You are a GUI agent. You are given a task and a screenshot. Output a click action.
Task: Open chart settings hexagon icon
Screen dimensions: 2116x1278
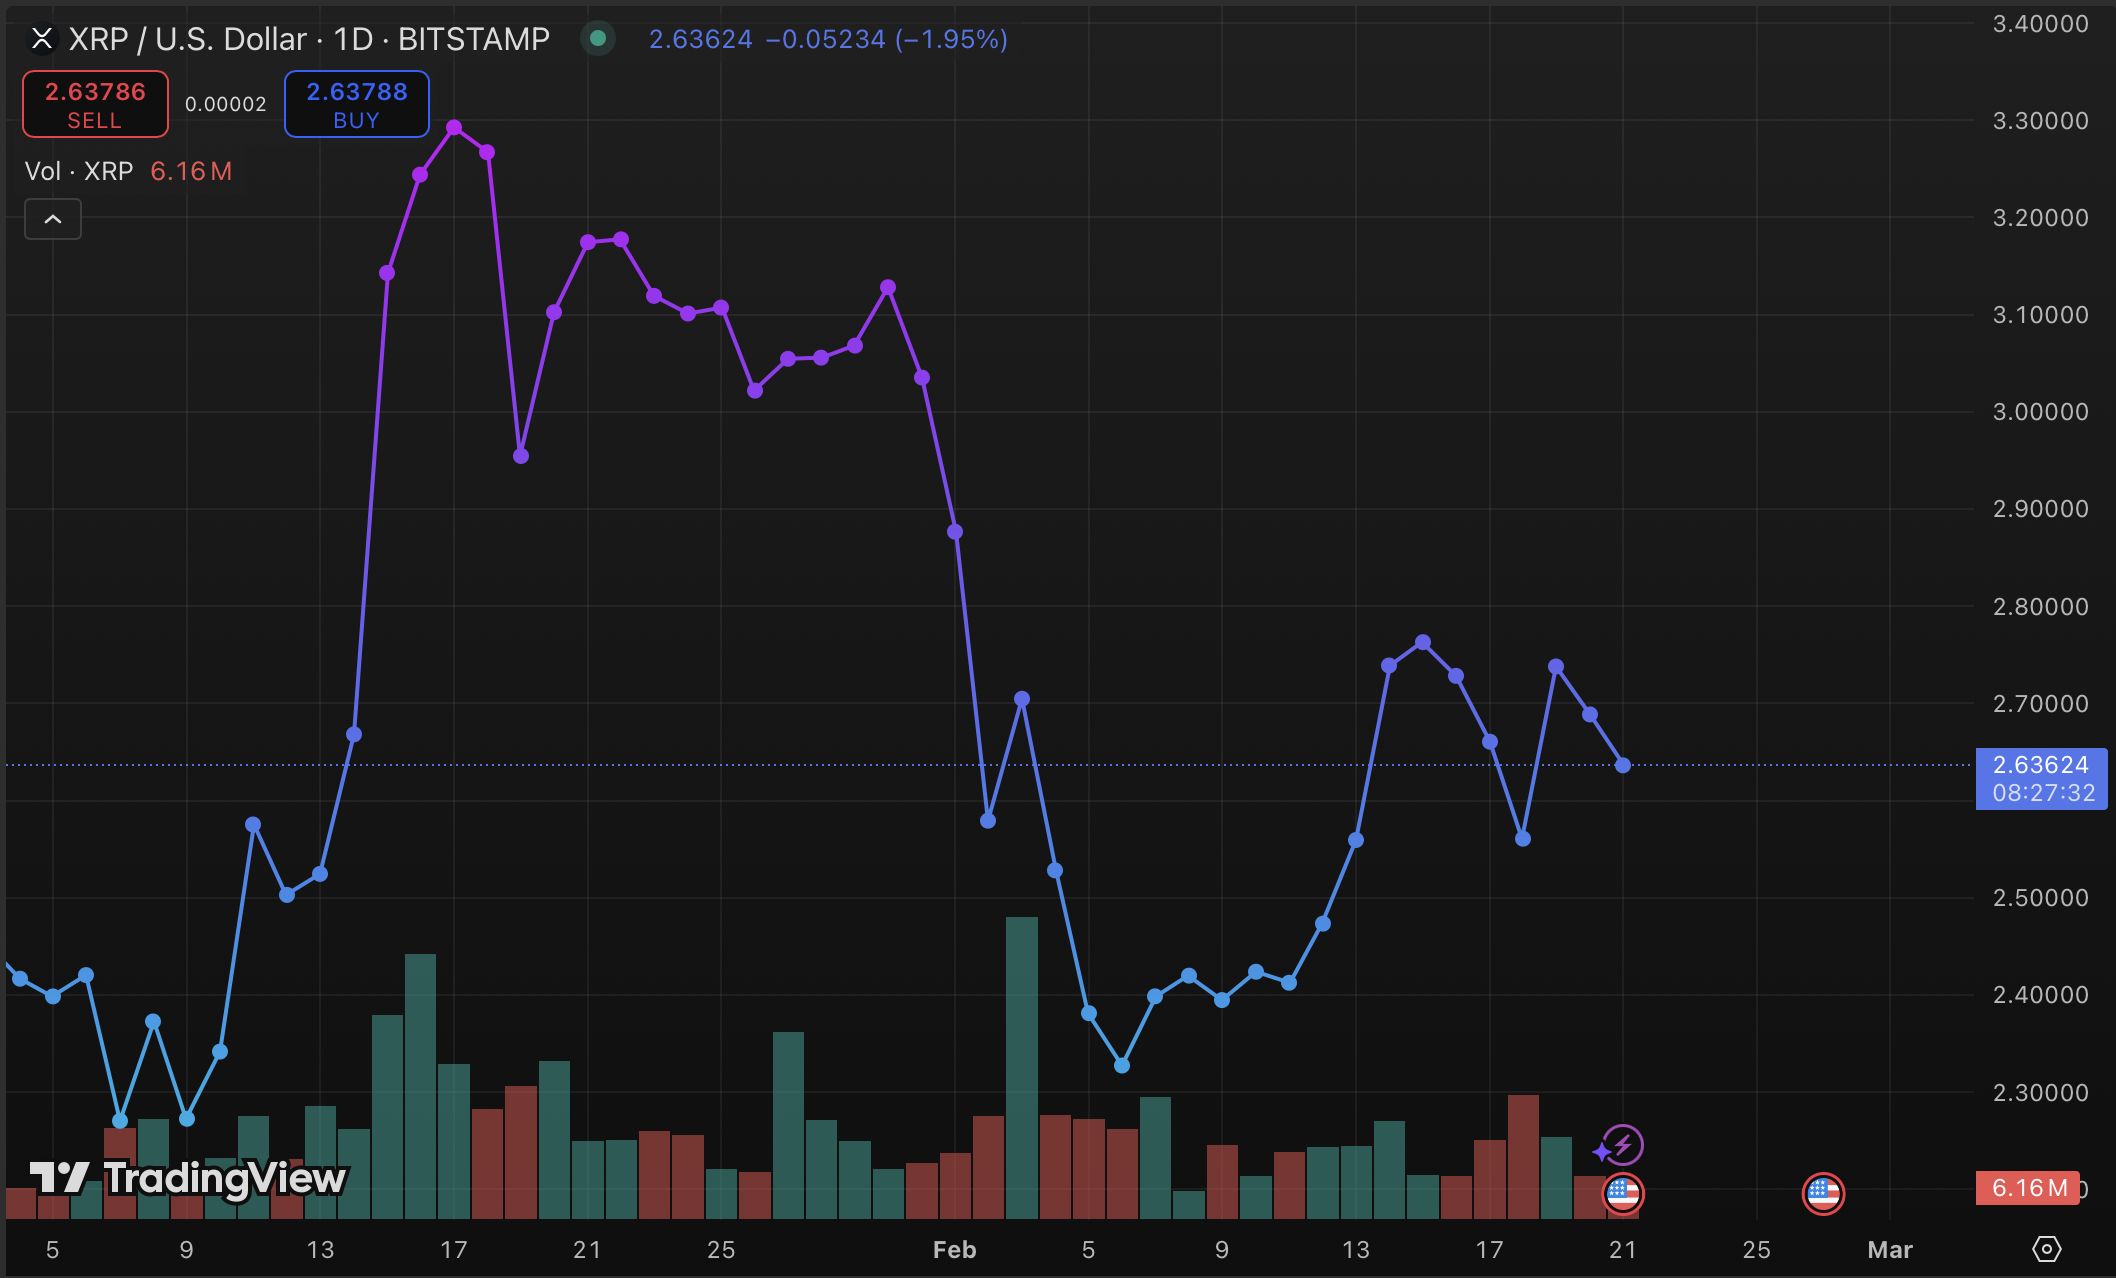click(2046, 1249)
